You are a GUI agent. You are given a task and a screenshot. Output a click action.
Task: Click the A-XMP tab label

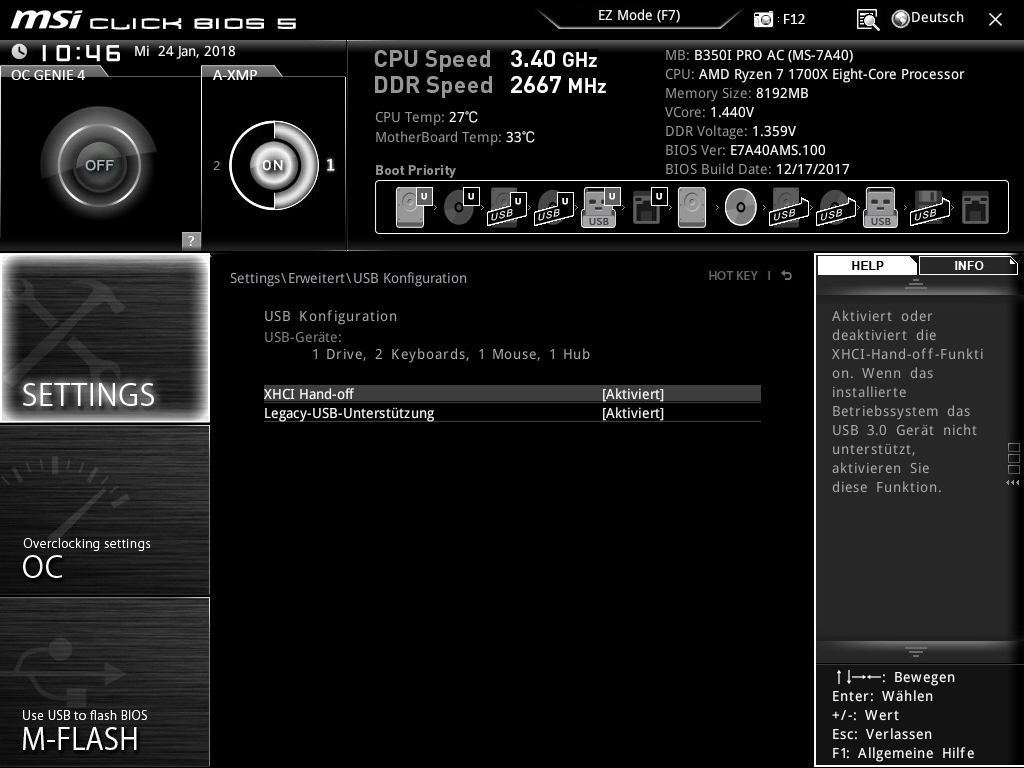[x=235, y=75]
